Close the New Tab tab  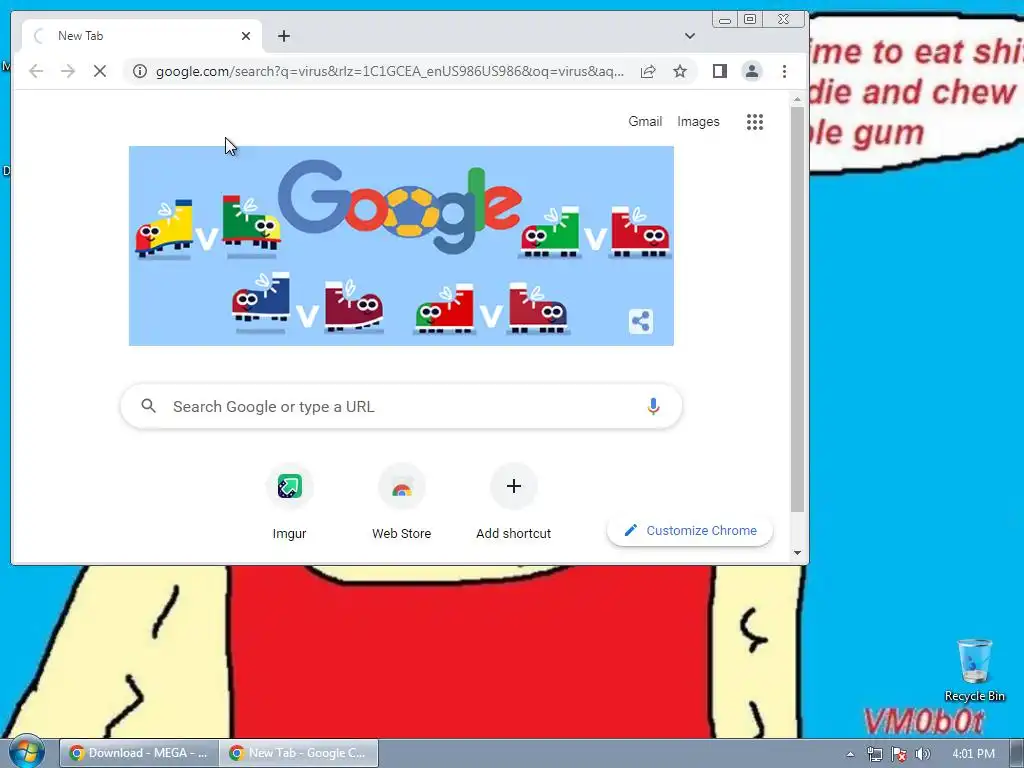point(246,36)
